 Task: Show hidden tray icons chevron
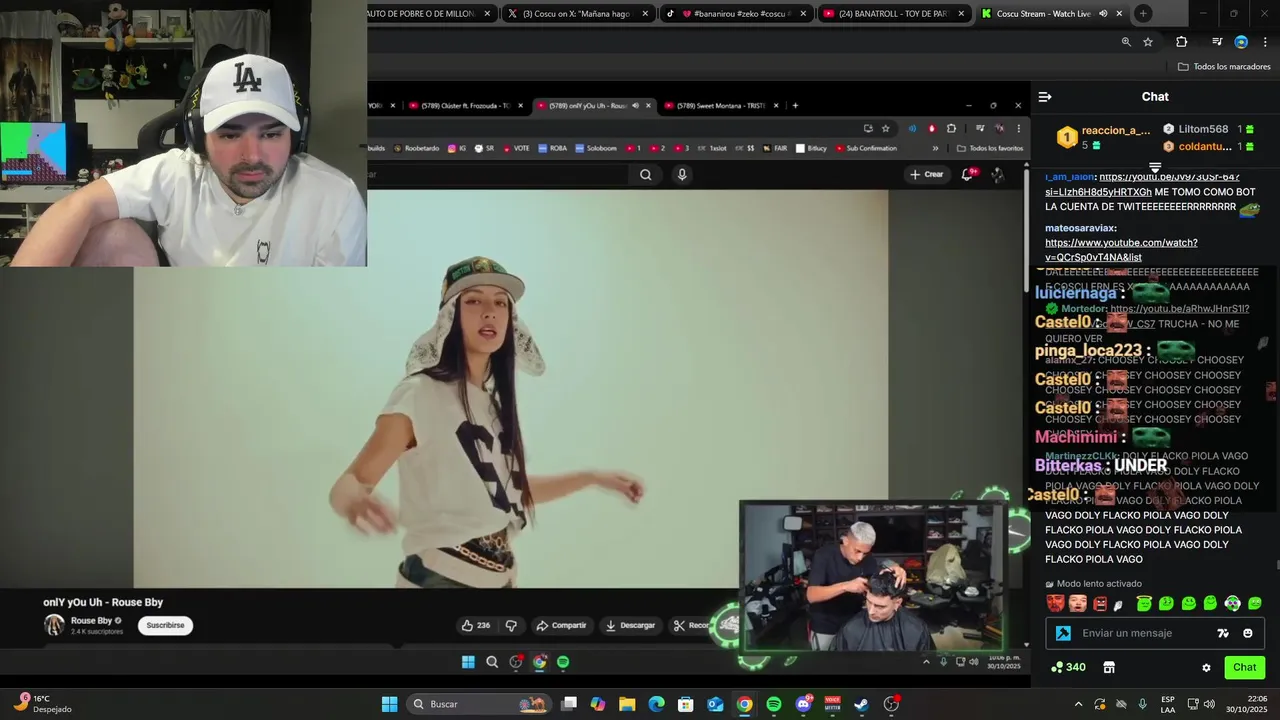1078,704
